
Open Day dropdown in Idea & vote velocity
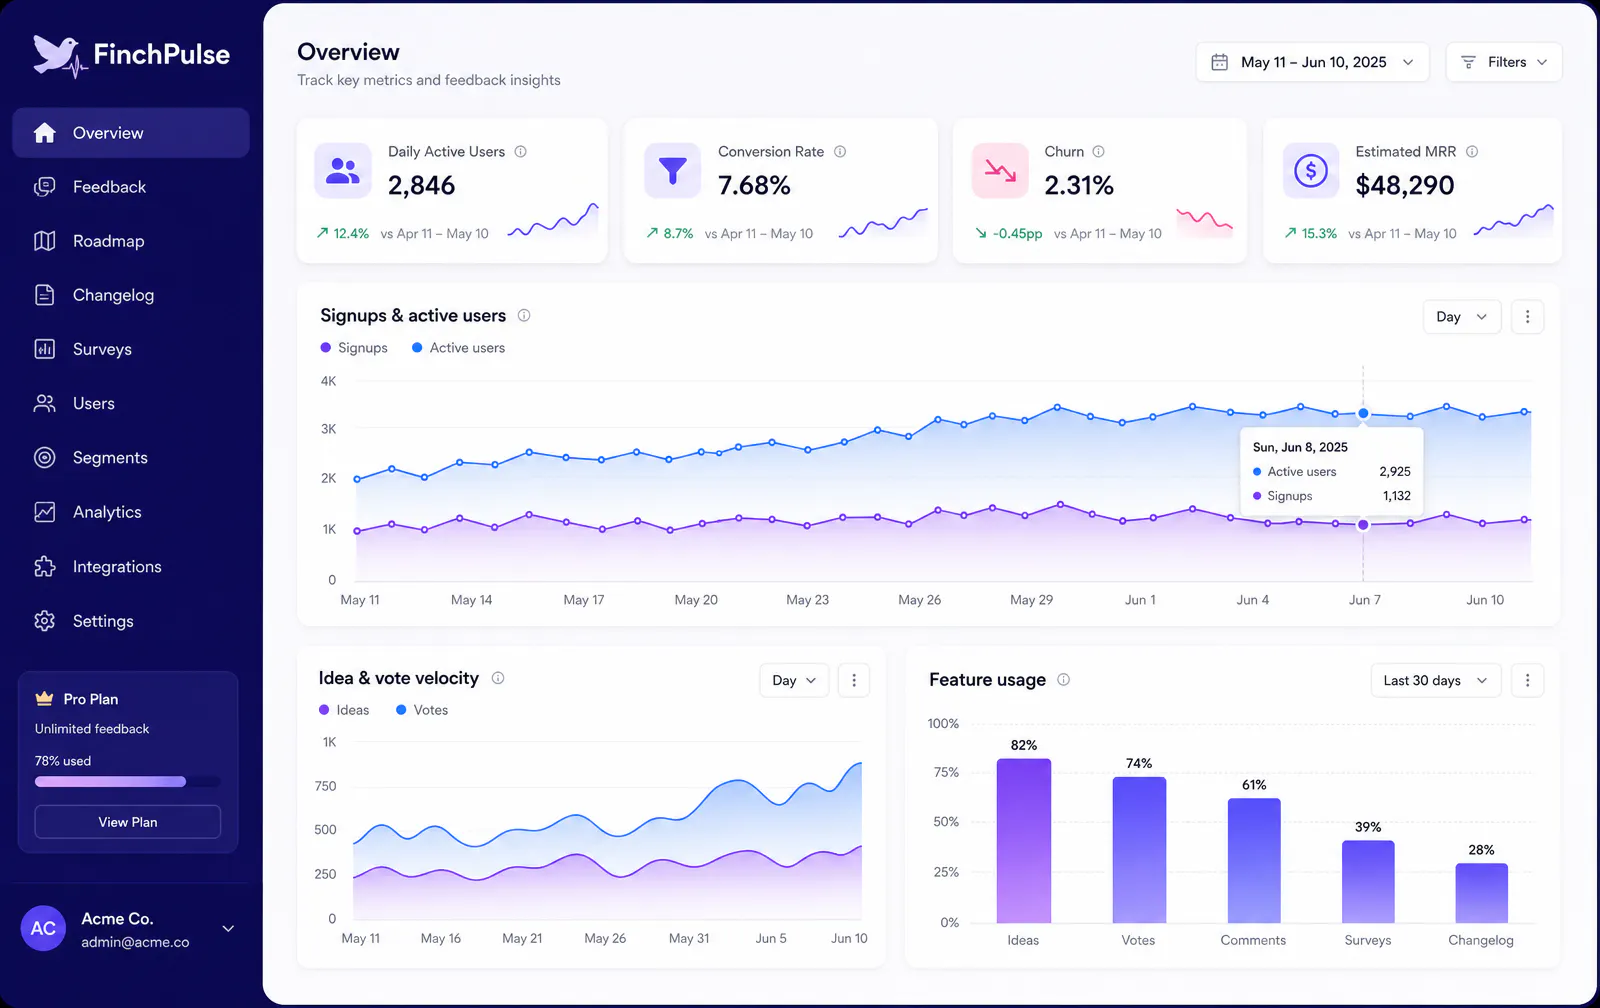tap(794, 680)
